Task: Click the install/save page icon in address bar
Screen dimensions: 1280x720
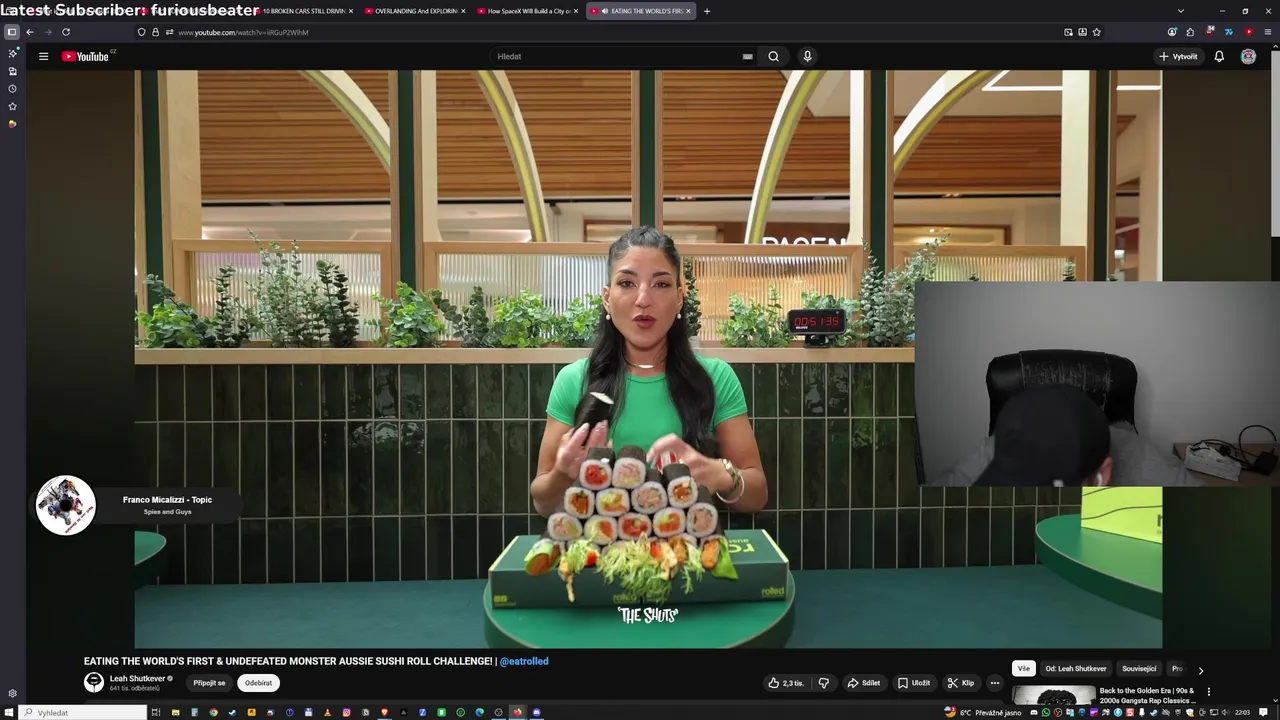Action: pos(1082,32)
